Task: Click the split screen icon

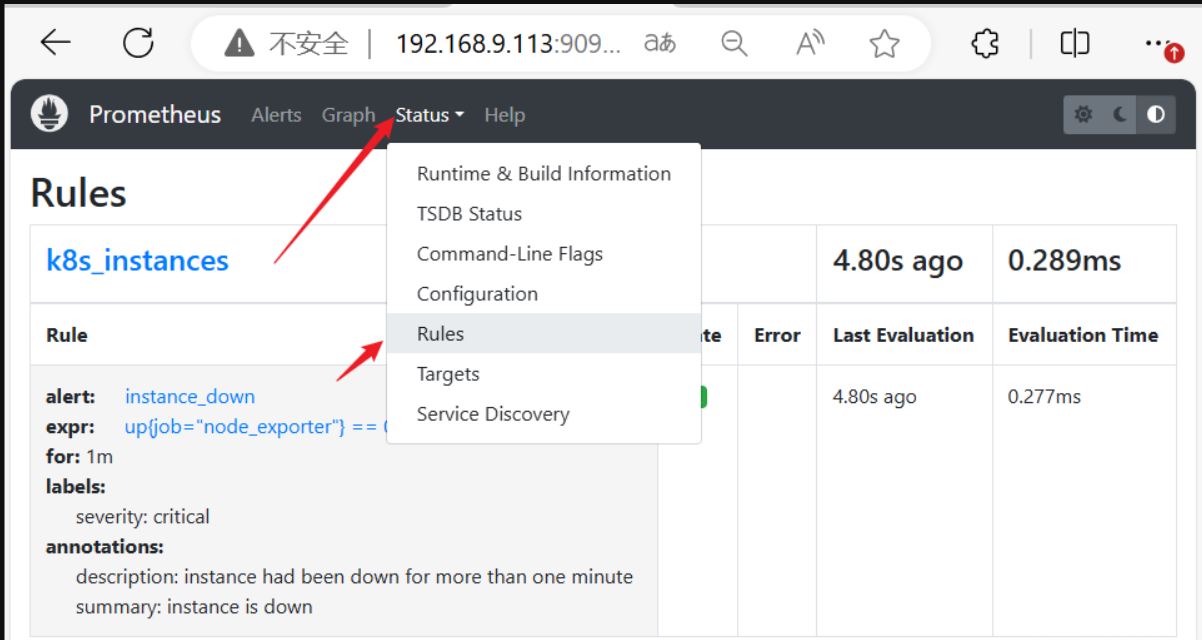Action: click(1075, 43)
